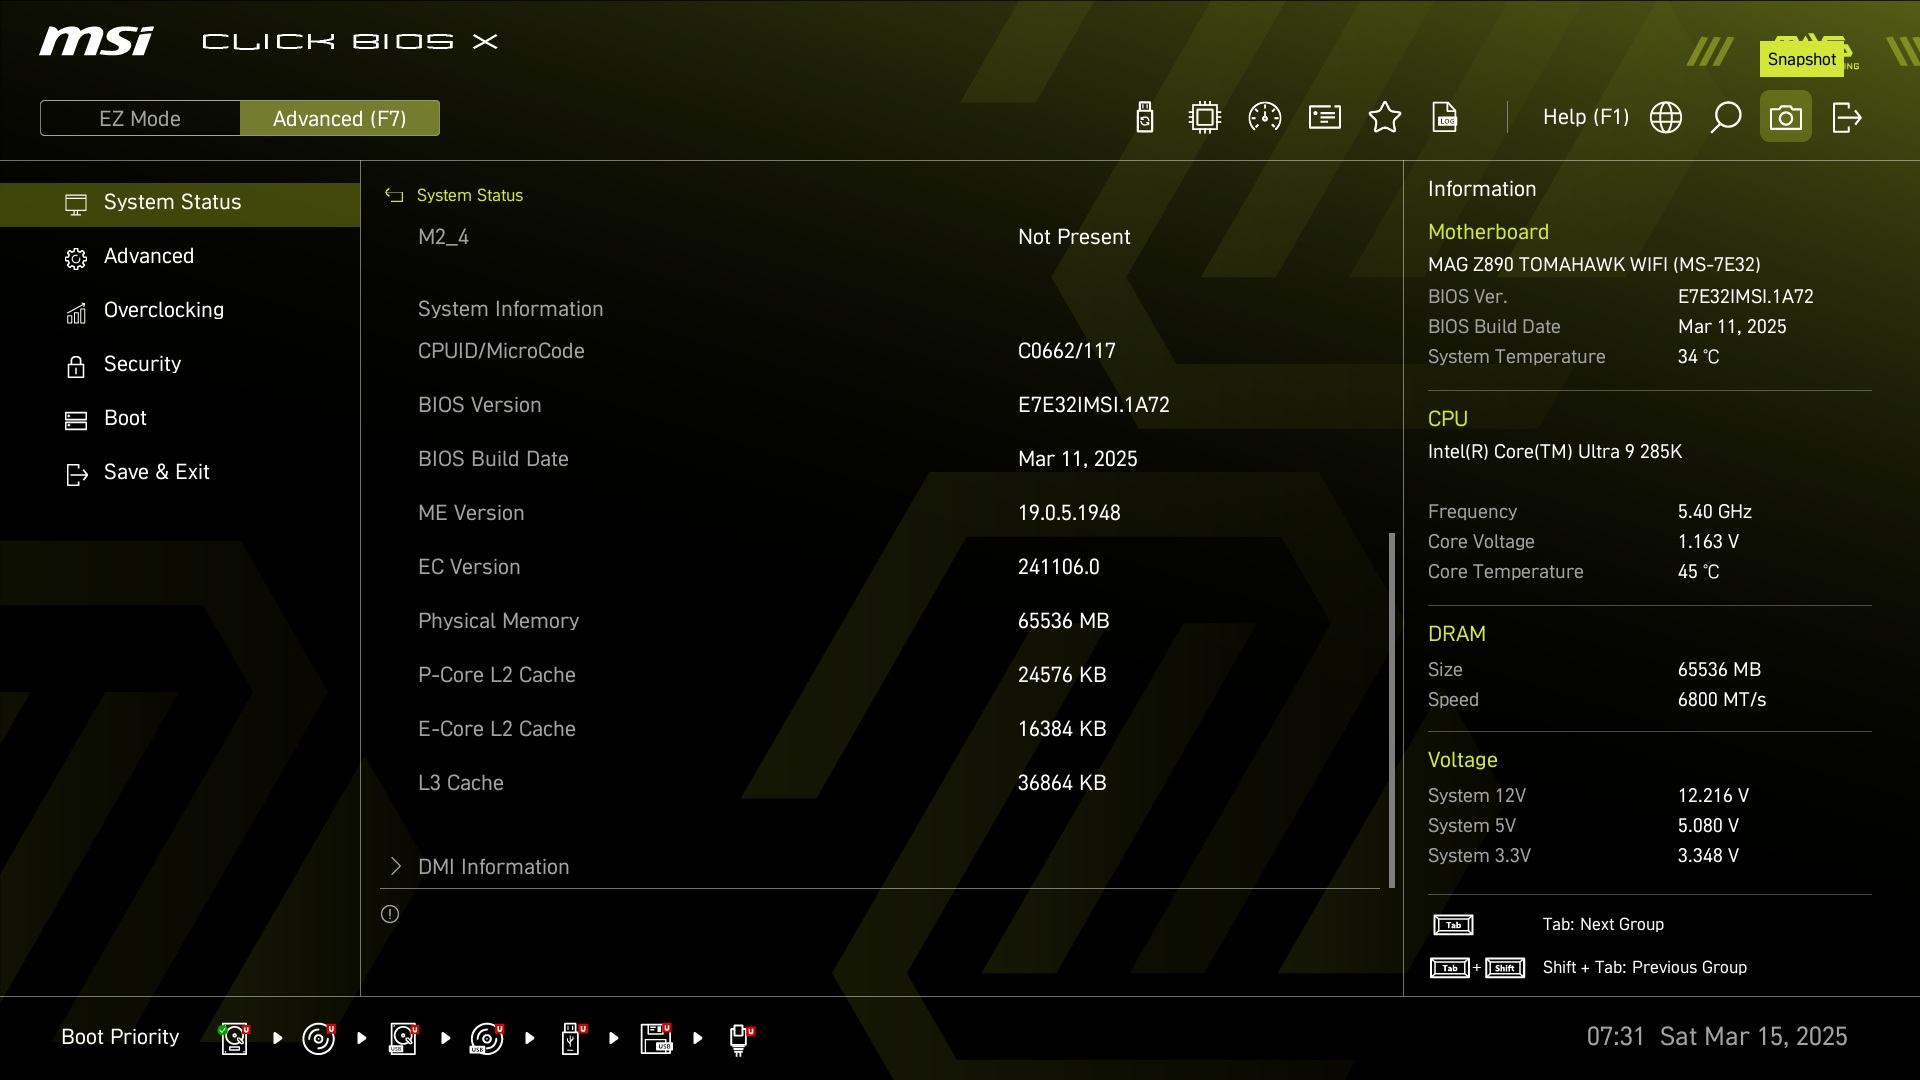Click the Favorites star icon
The image size is (1920, 1080).
tap(1385, 118)
